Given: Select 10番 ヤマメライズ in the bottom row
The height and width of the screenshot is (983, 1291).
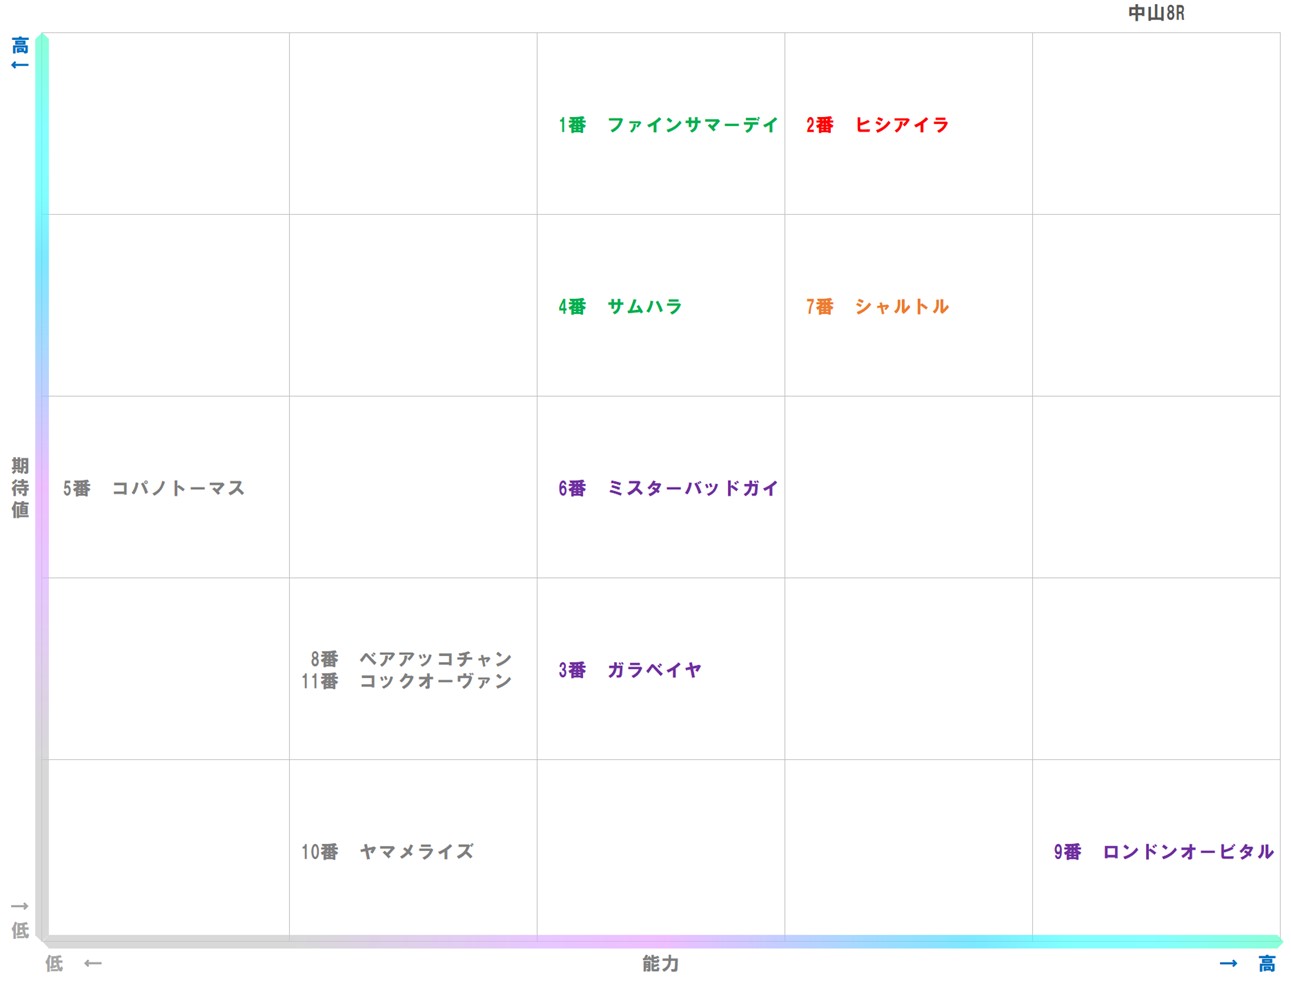Looking at the screenshot, I should (387, 852).
